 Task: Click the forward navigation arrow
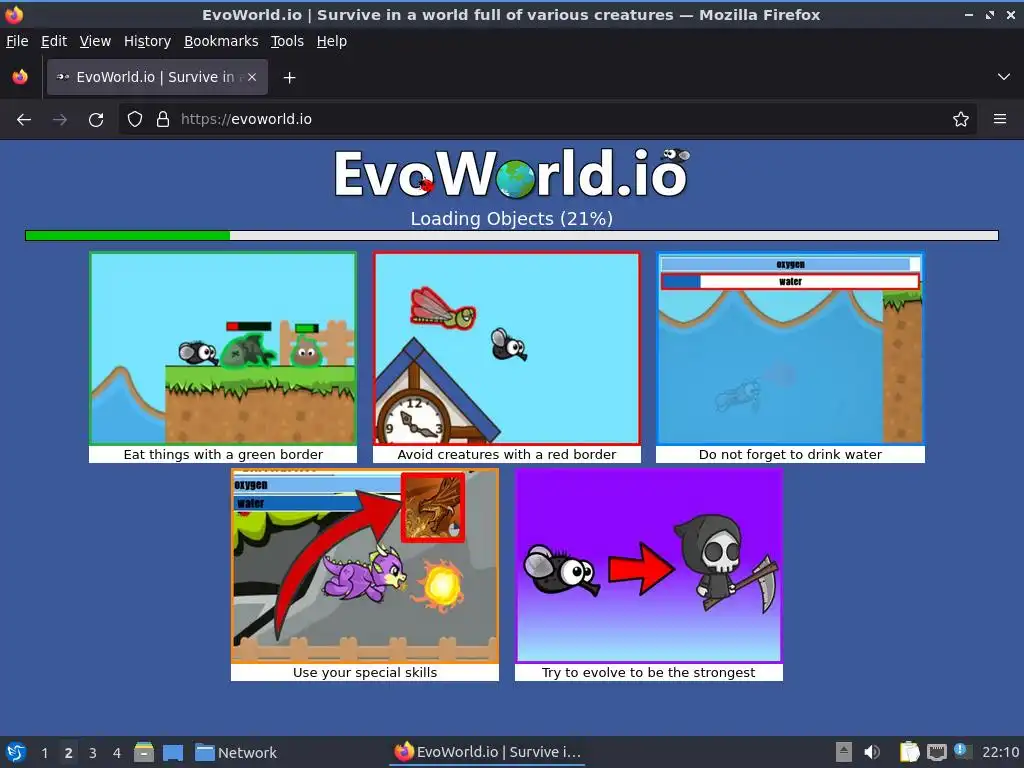[59, 120]
